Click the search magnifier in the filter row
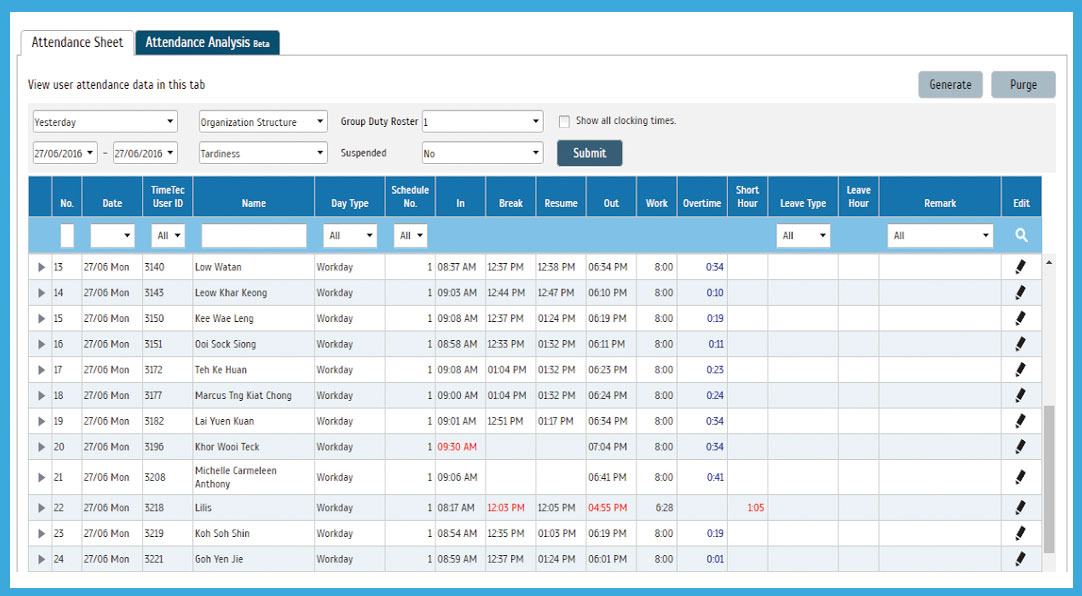 pos(1020,236)
